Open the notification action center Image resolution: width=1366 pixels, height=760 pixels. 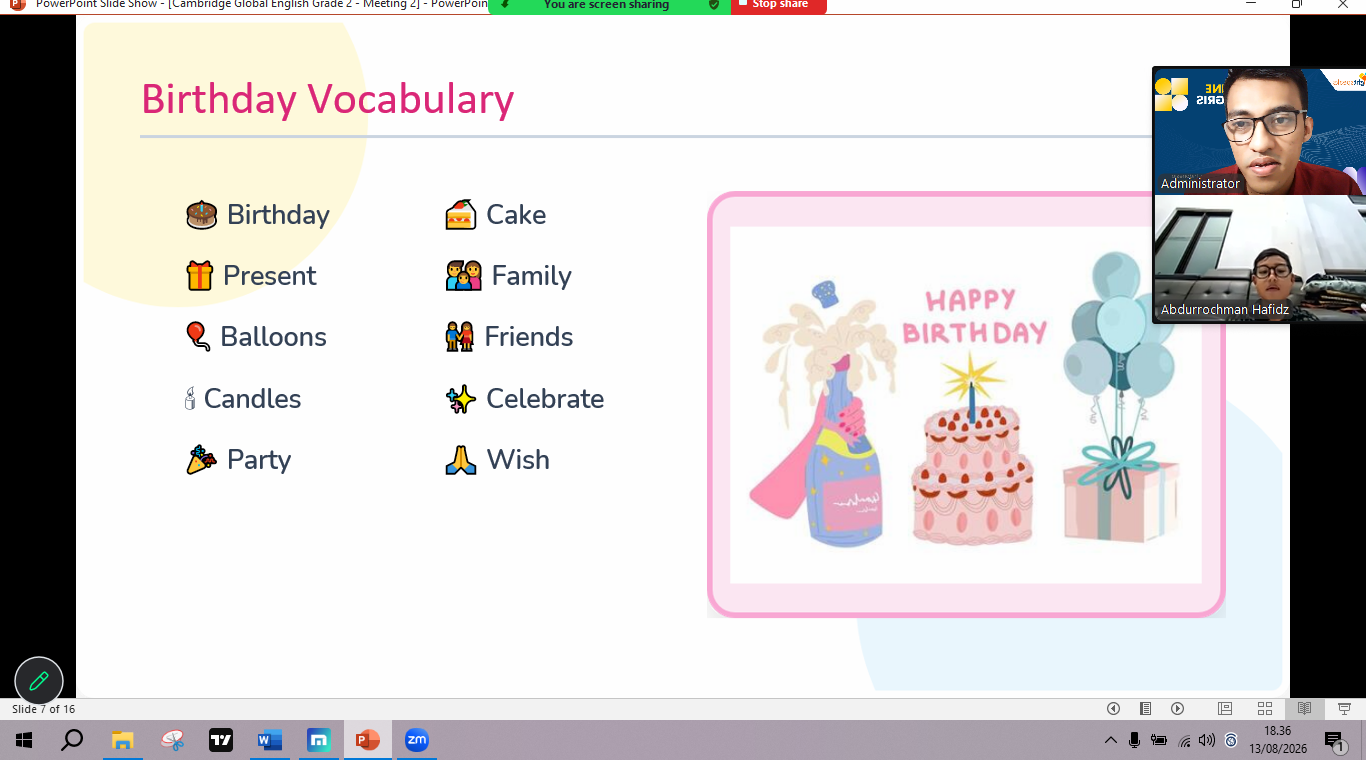1335,741
